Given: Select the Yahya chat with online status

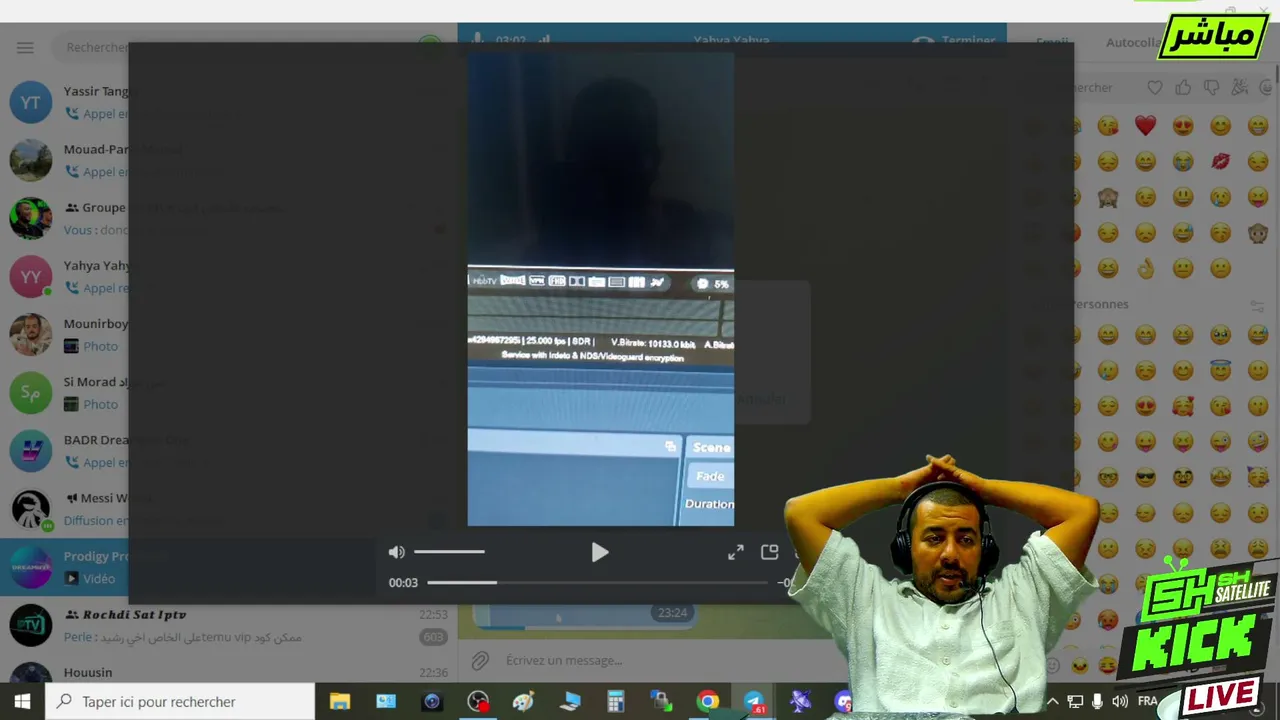Looking at the screenshot, I should [229, 276].
